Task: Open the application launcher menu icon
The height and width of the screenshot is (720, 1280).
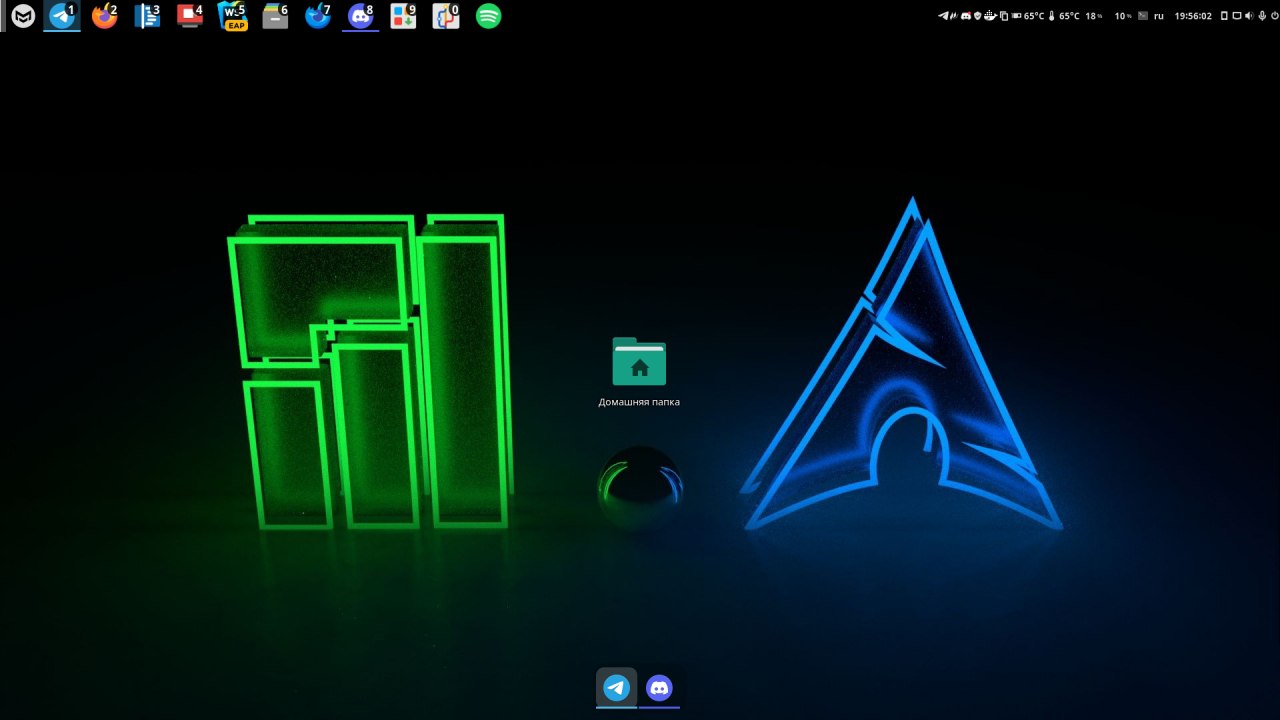Action: pos(22,16)
